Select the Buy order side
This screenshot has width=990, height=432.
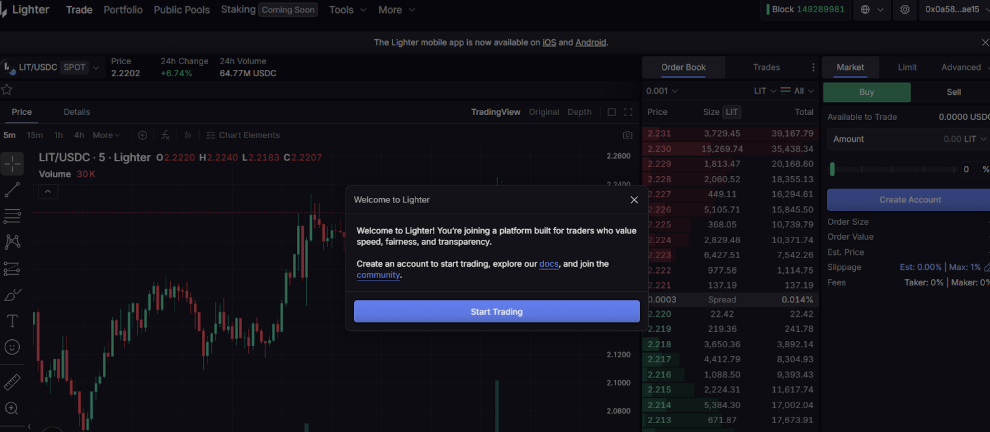tap(867, 92)
